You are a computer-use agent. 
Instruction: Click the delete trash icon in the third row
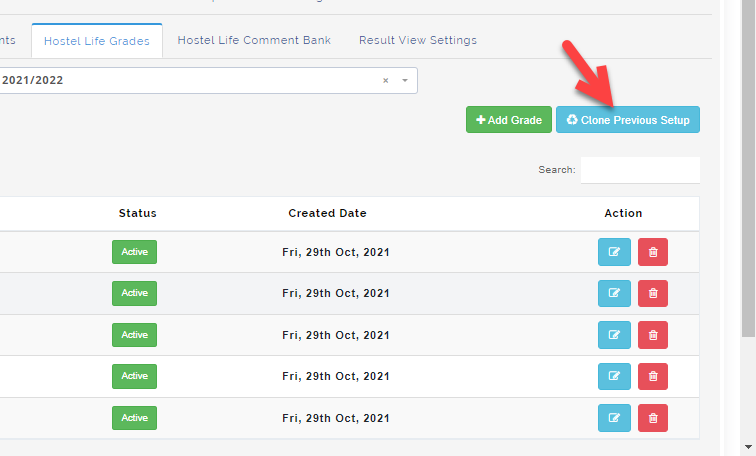point(653,335)
